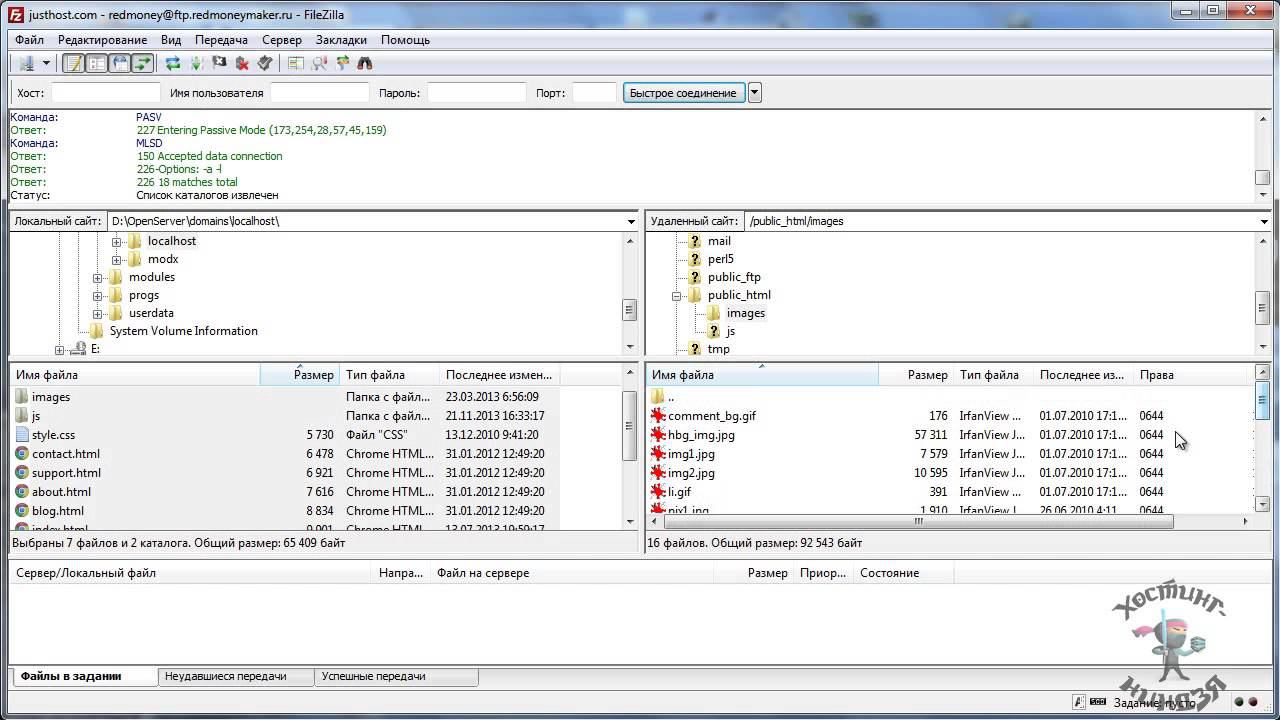Screen dimensions: 1280x720
Task: Open the Передача menu
Action: pyautogui.click(x=221, y=40)
